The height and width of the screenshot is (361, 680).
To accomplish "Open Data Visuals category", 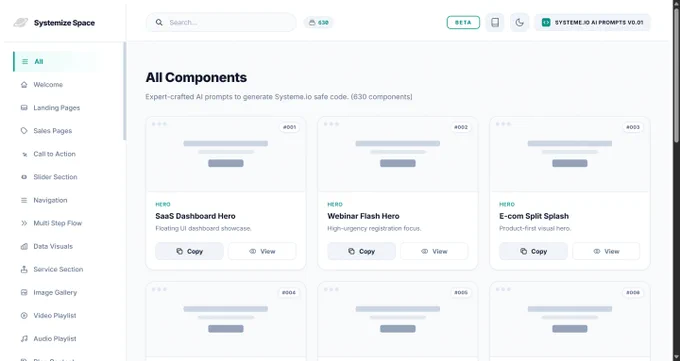I will tap(55, 246).
